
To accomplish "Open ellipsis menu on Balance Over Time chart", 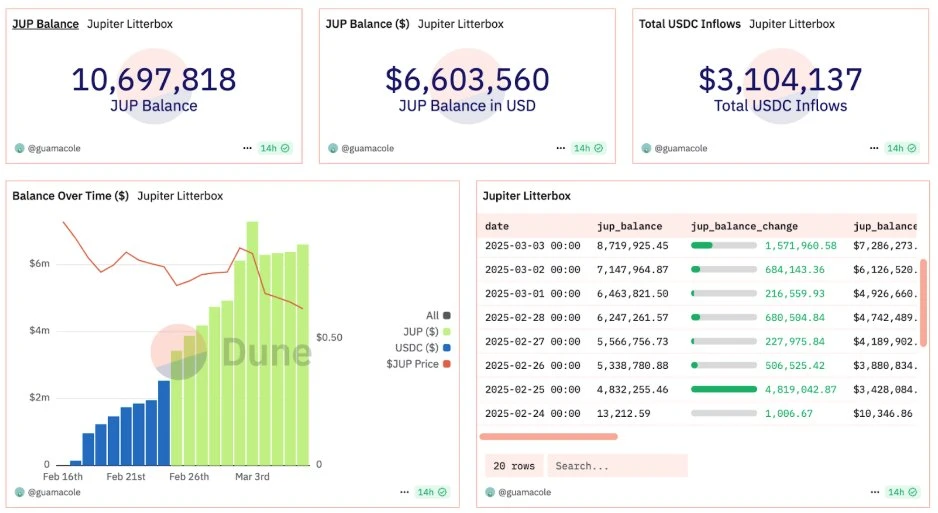I will [404, 492].
